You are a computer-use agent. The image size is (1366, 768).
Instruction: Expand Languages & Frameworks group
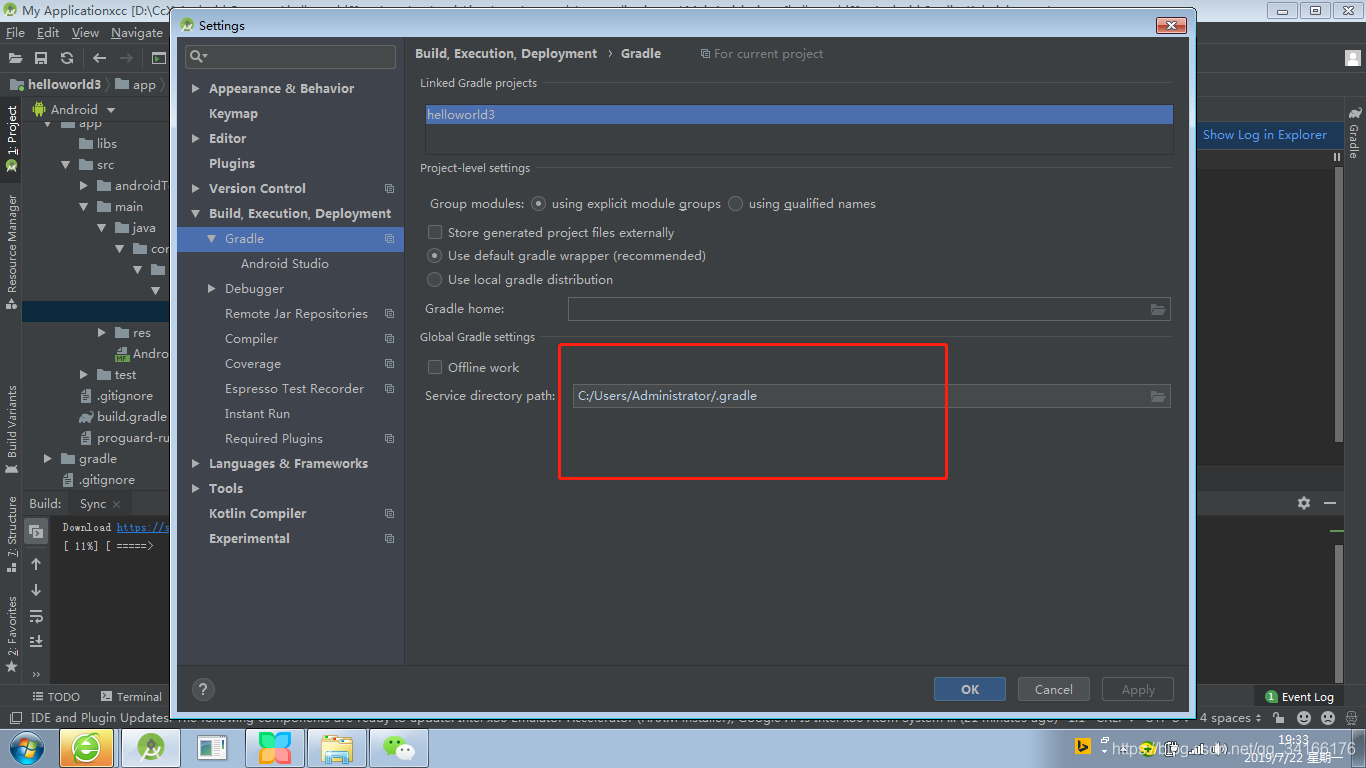coord(196,464)
